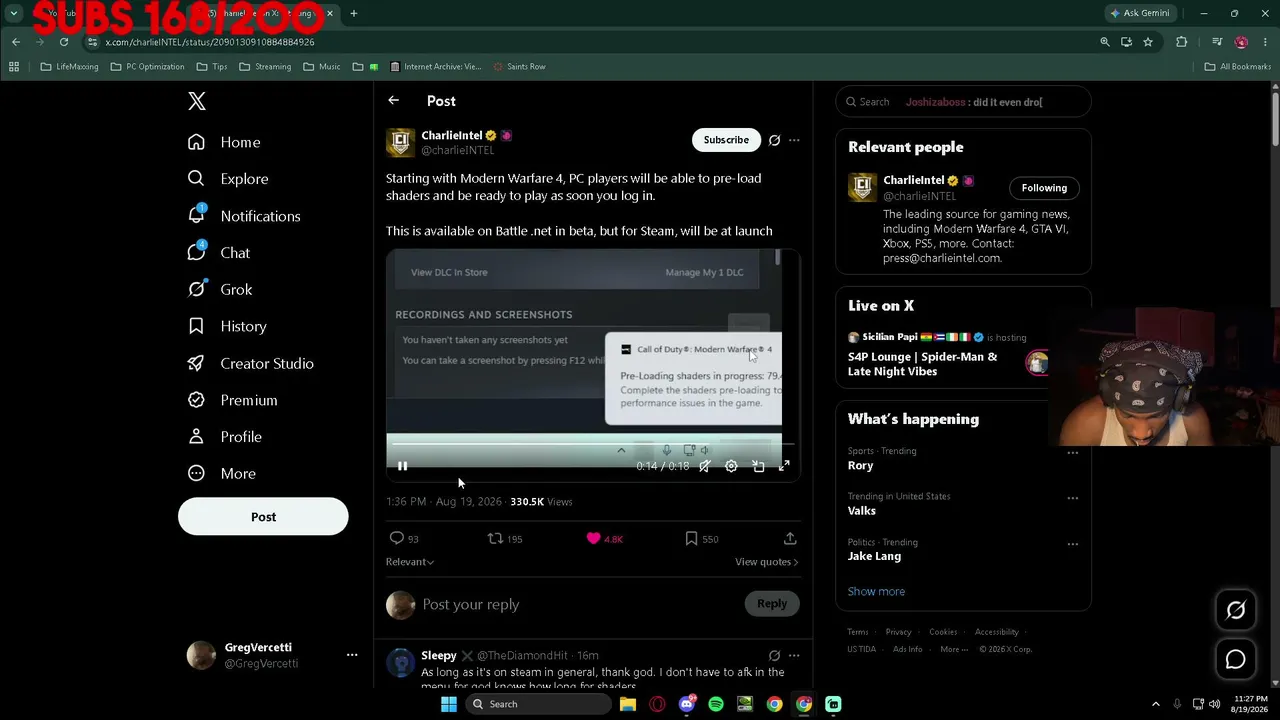This screenshot has width=1280, height=720.
Task: Click the sidebar Post button
Action: pos(263,517)
